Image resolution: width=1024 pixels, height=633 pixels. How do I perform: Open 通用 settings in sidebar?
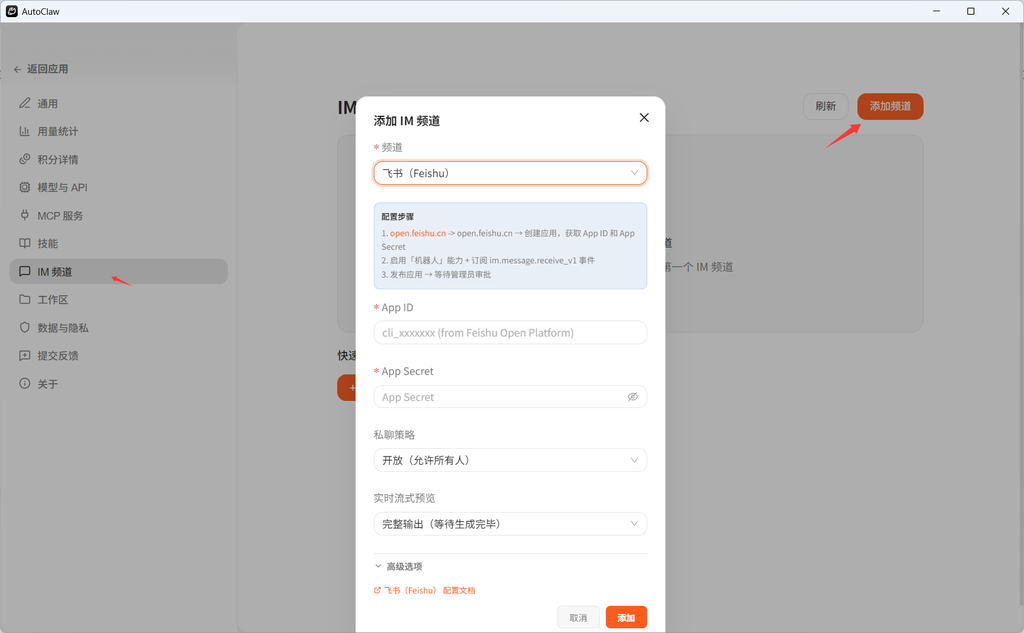118,103
